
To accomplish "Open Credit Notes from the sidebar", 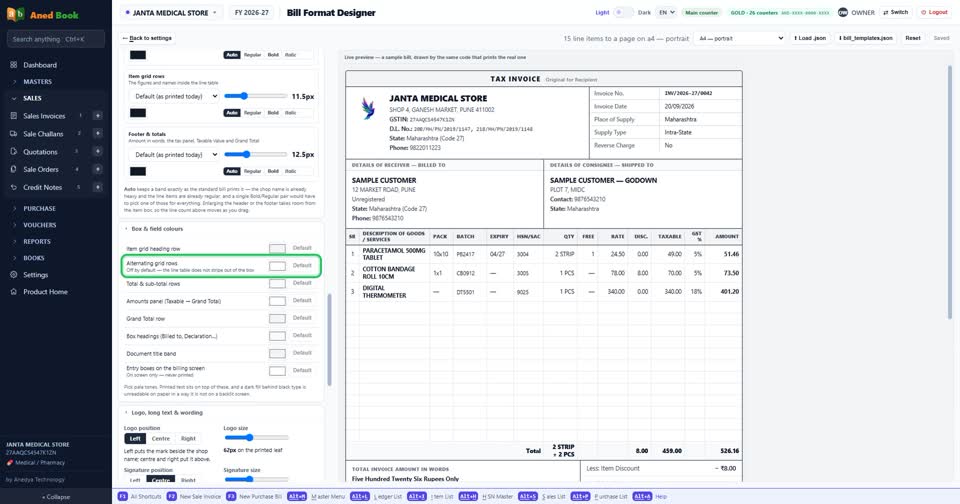I will point(43,187).
